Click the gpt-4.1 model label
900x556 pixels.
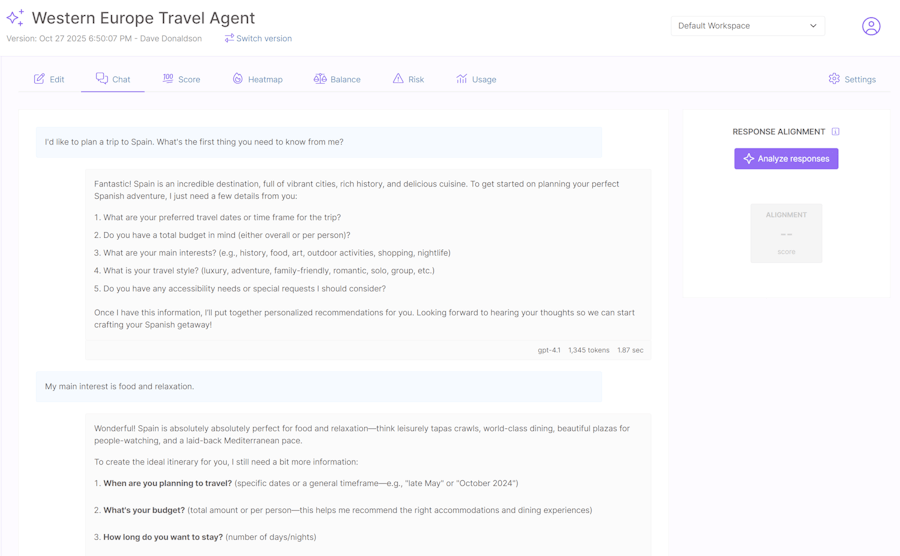pyautogui.click(x=549, y=351)
